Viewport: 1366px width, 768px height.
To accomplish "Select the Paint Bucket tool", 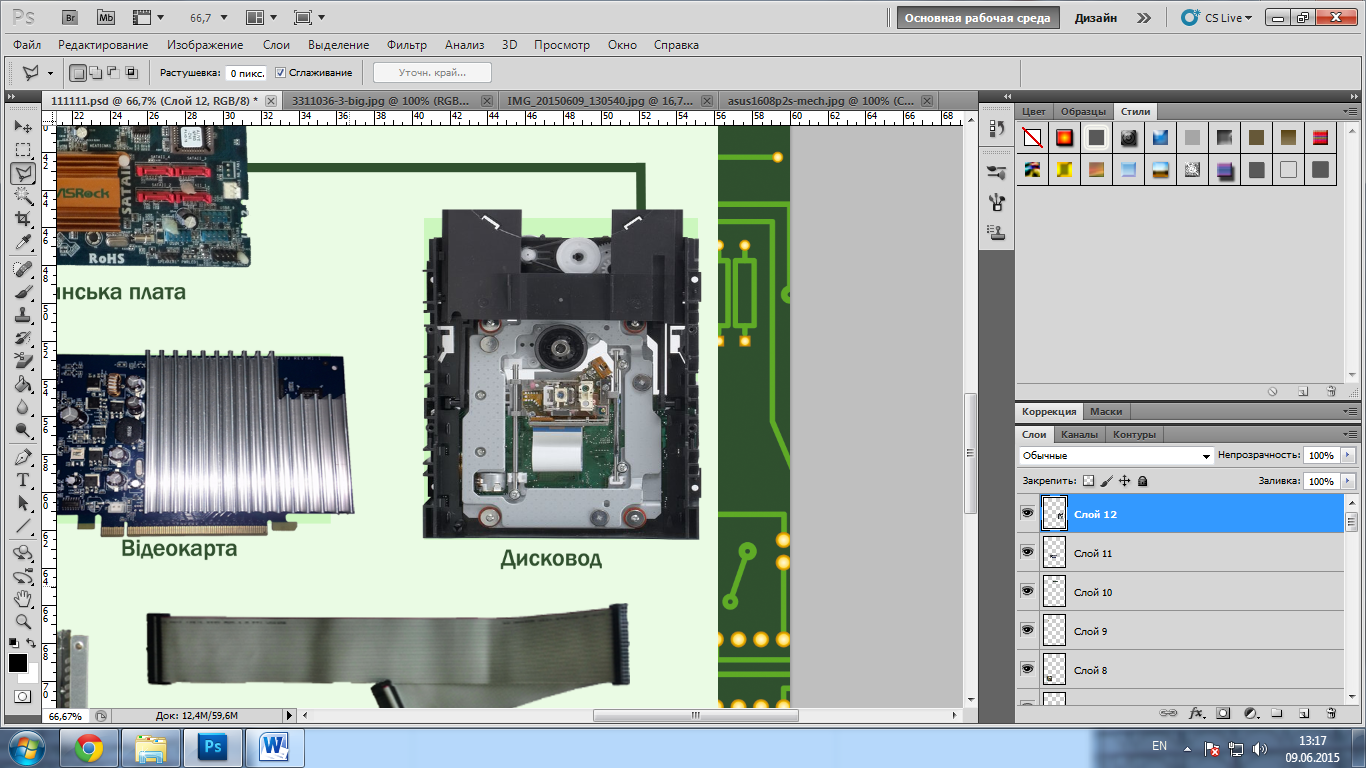I will coord(23,384).
